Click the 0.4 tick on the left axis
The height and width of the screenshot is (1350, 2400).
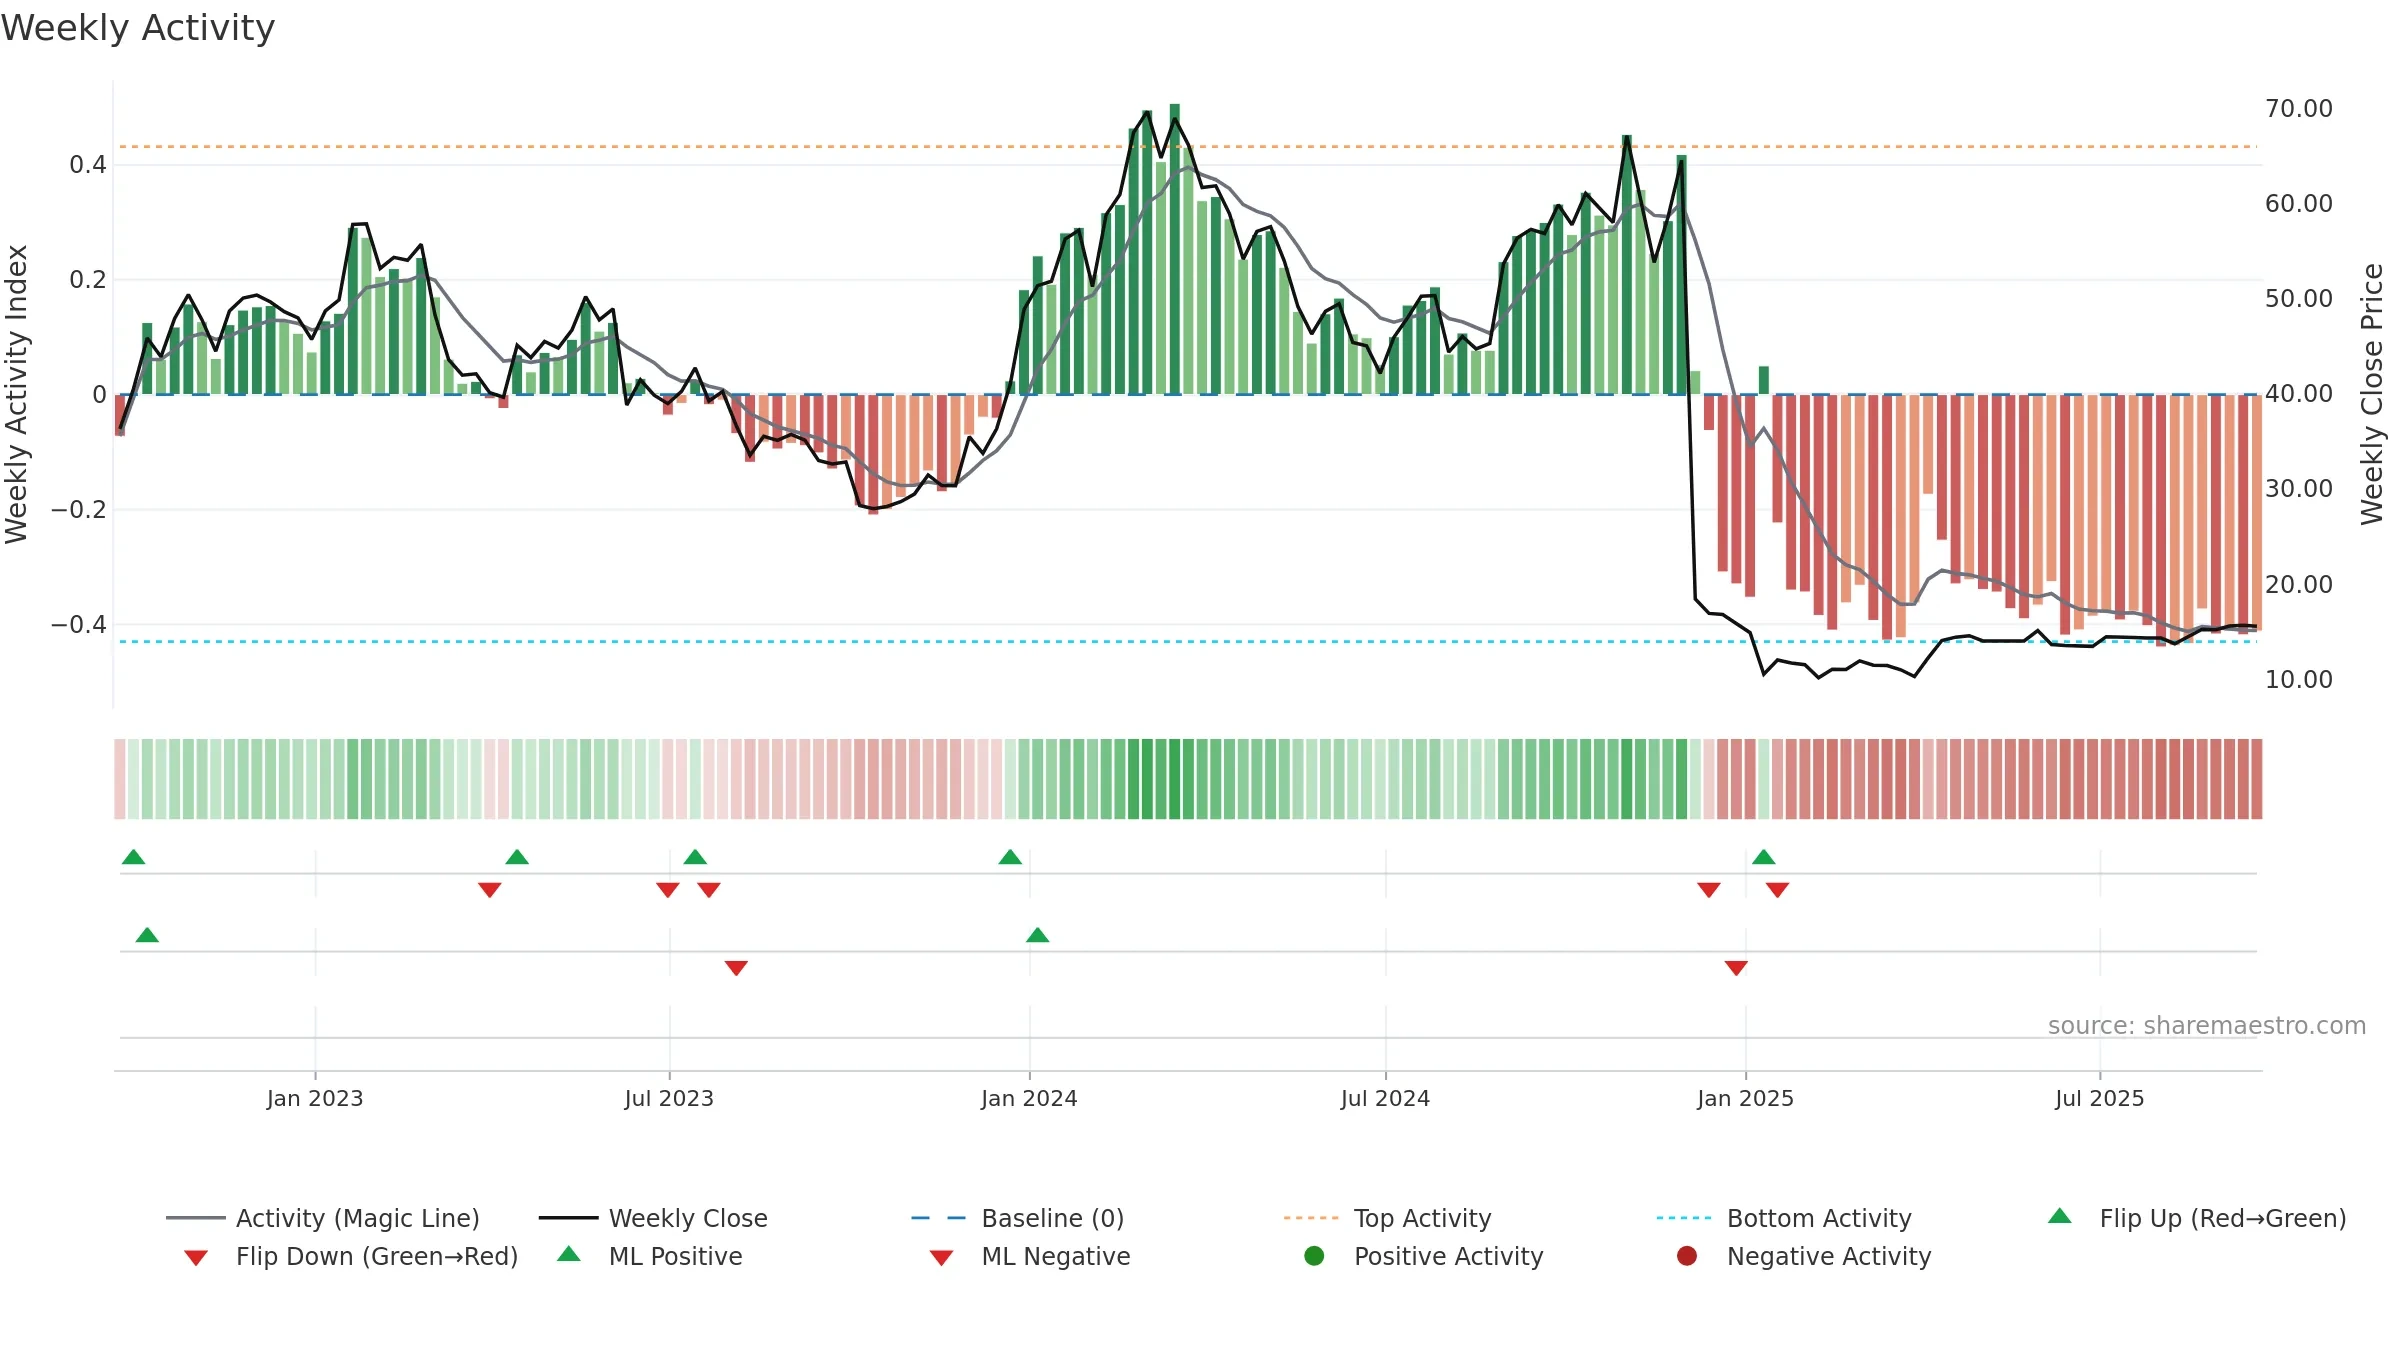coord(88,164)
